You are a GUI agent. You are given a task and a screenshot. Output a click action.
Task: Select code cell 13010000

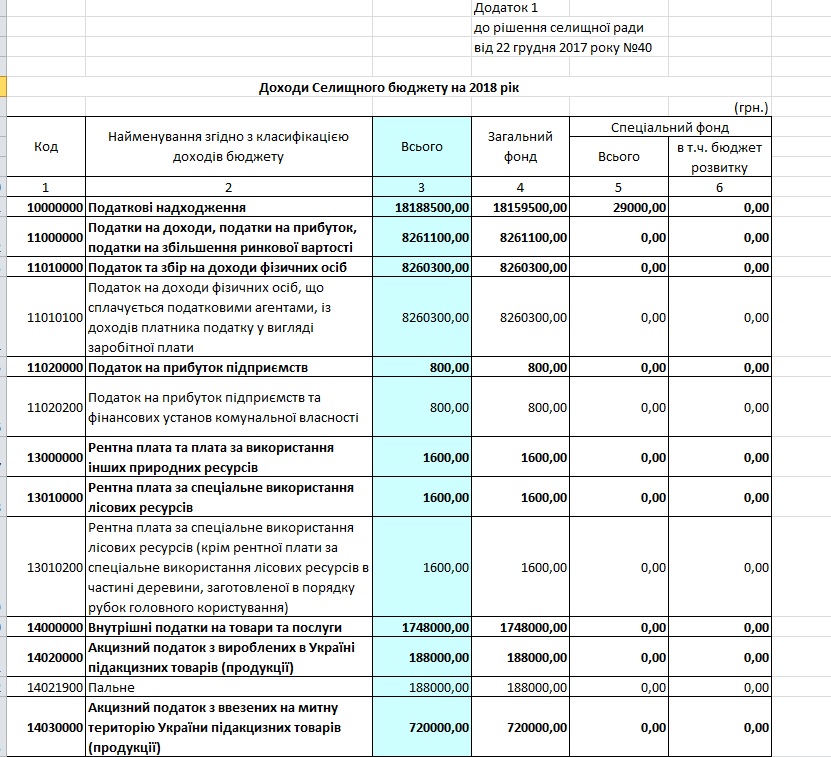pos(46,497)
